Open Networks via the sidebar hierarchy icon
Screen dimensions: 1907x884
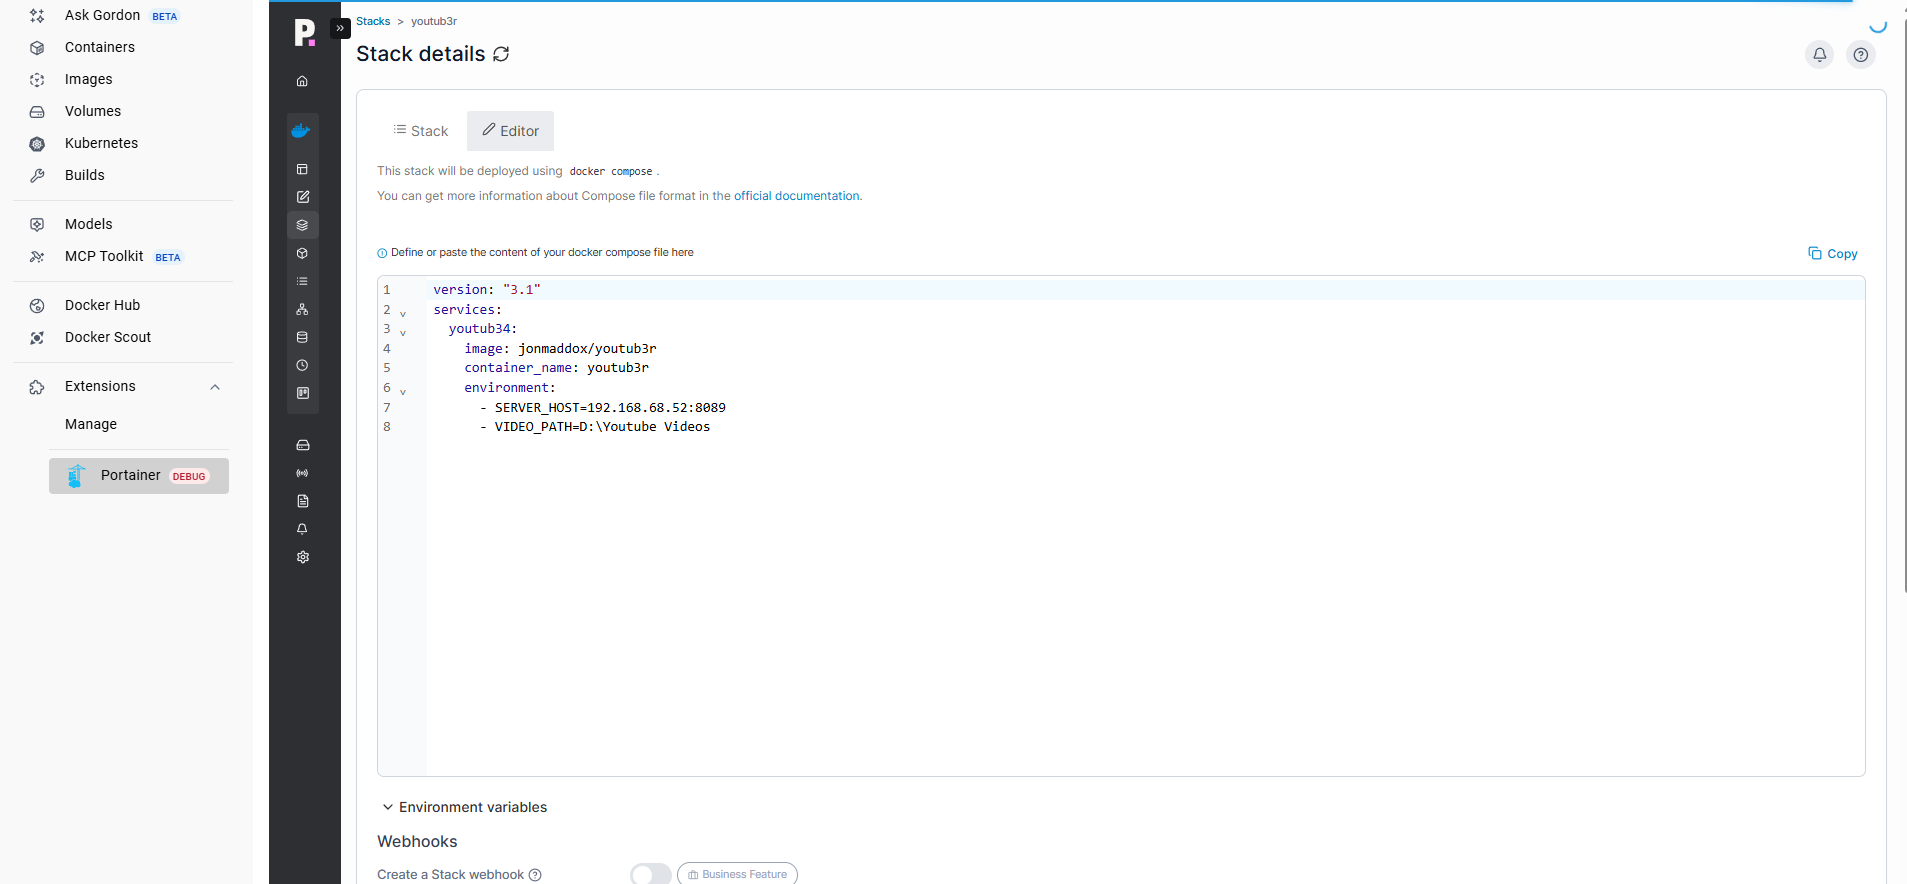click(x=302, y=309)
